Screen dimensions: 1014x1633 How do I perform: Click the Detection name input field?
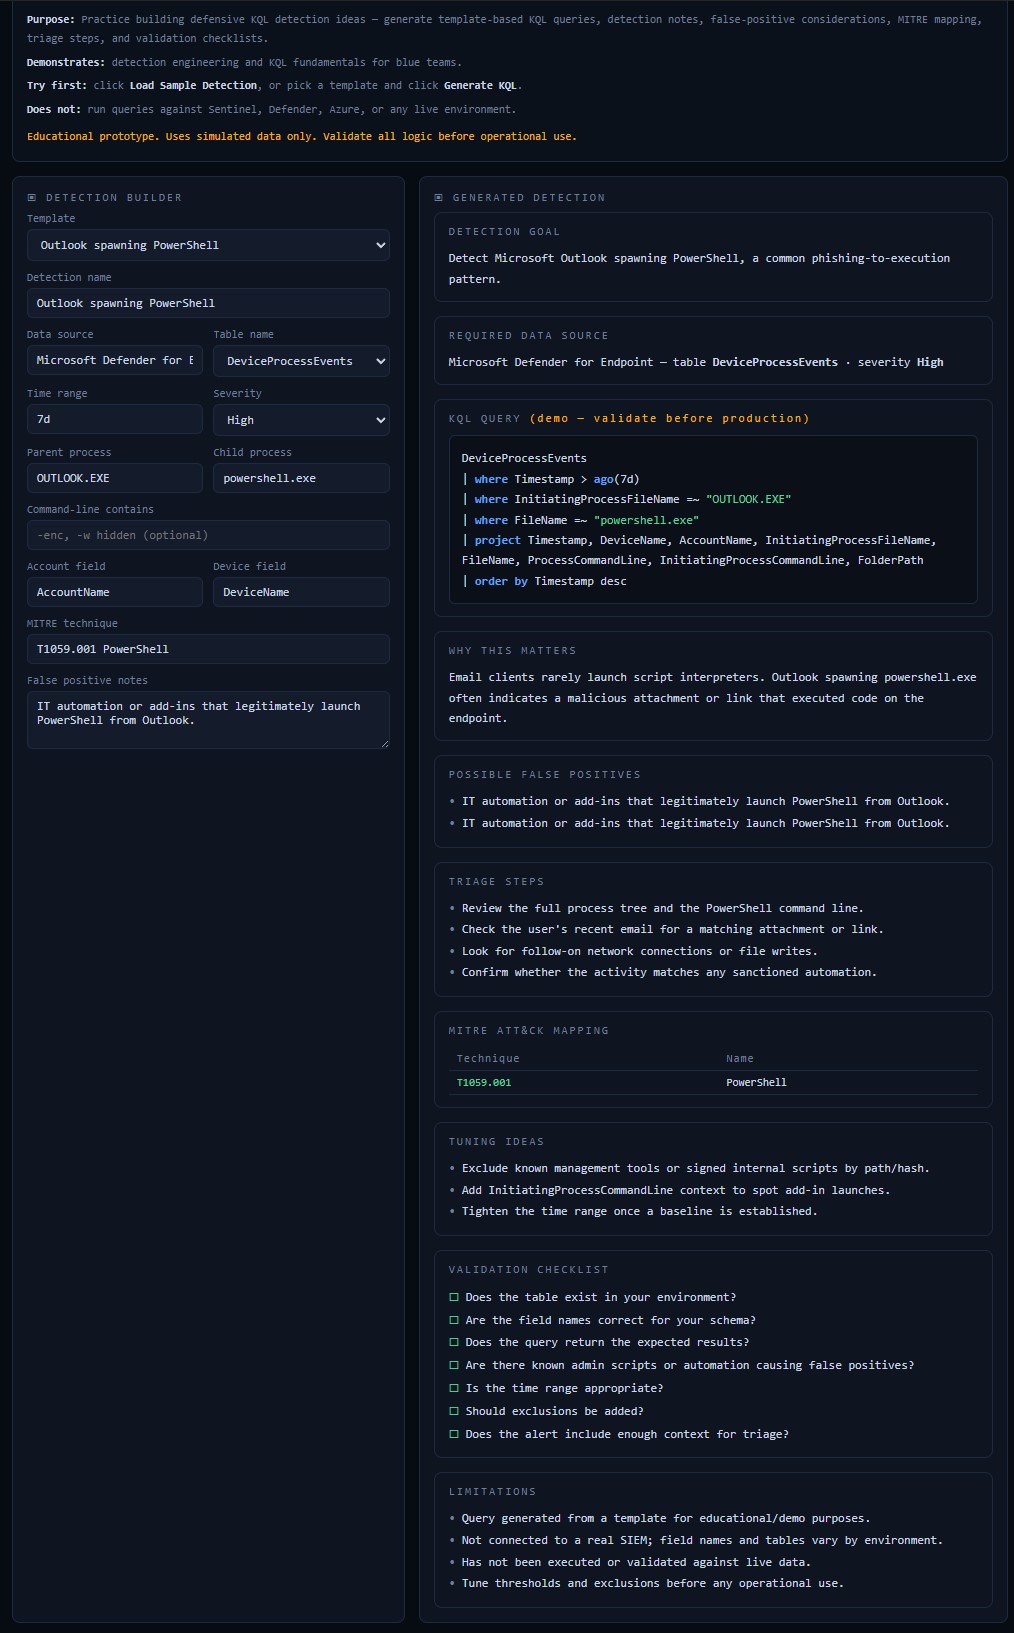pos(208,303)
